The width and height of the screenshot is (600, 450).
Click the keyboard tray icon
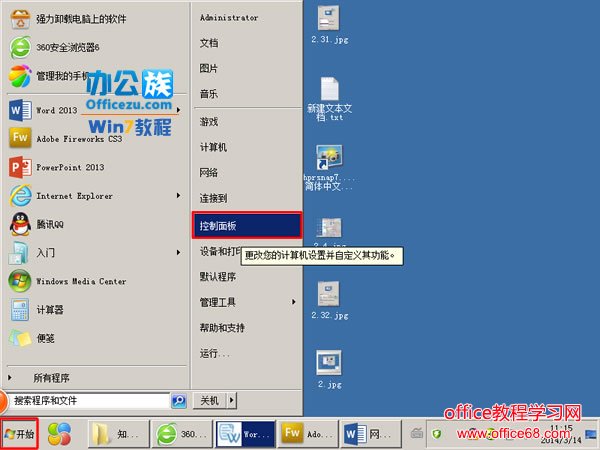point(417,433)
